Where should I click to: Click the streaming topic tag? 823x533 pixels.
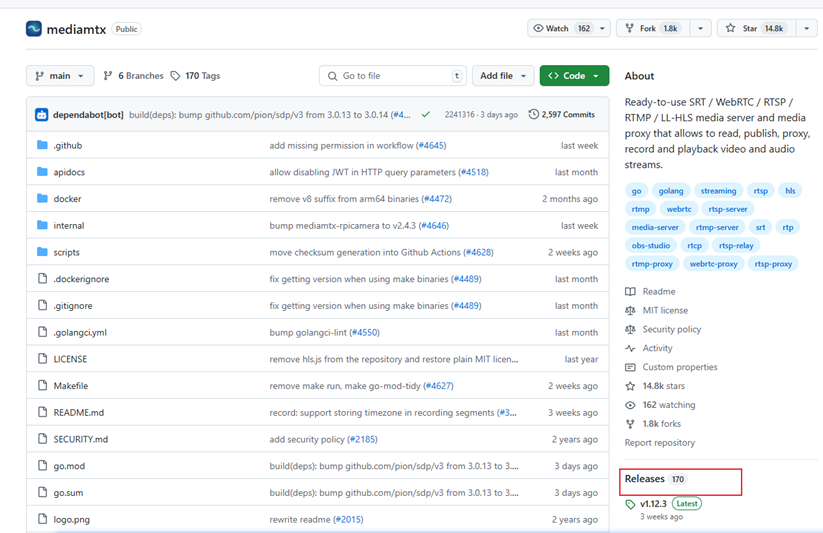coord(718,191)
